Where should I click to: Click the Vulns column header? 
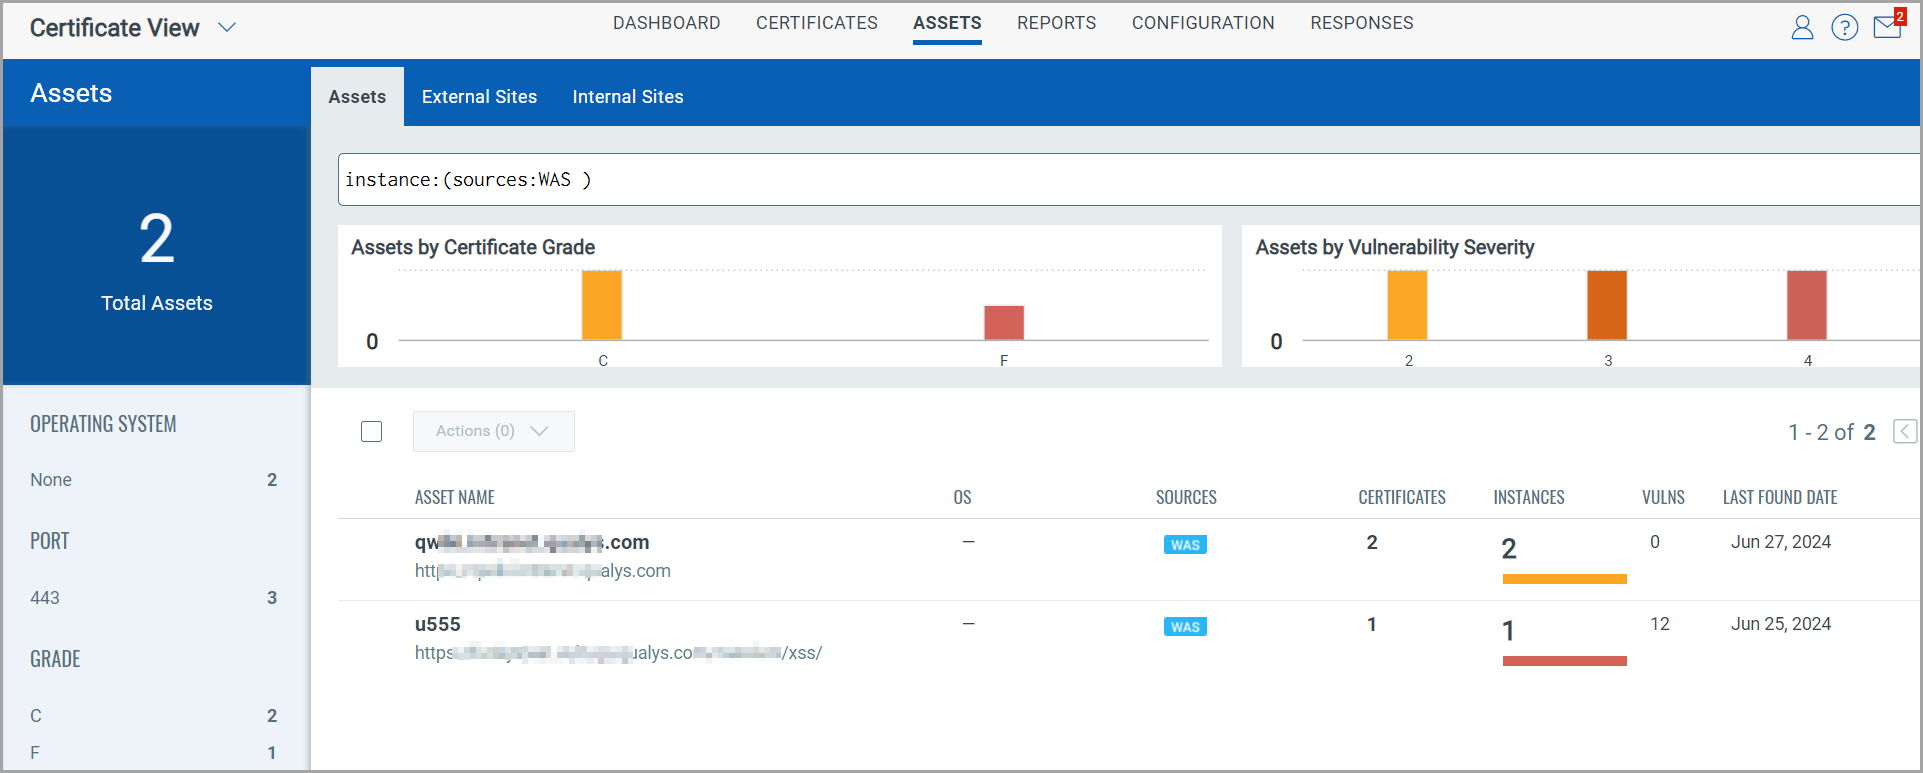(x=1663, y=497)
